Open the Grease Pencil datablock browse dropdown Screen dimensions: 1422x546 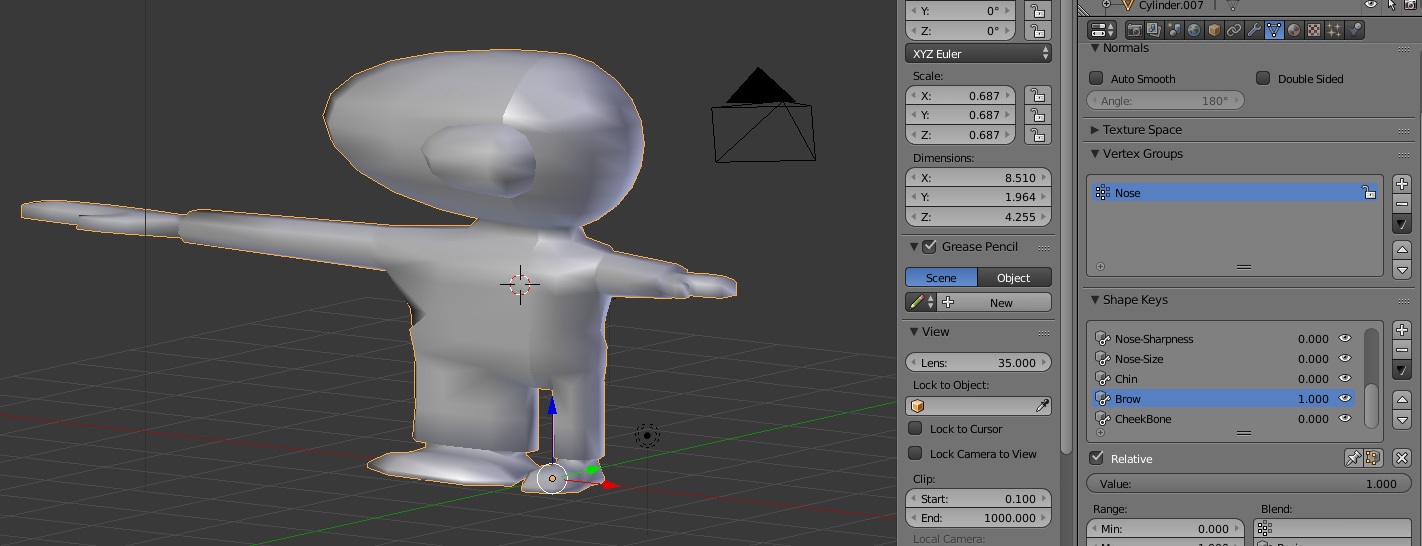pyautogui.click(x=920, y=302)
